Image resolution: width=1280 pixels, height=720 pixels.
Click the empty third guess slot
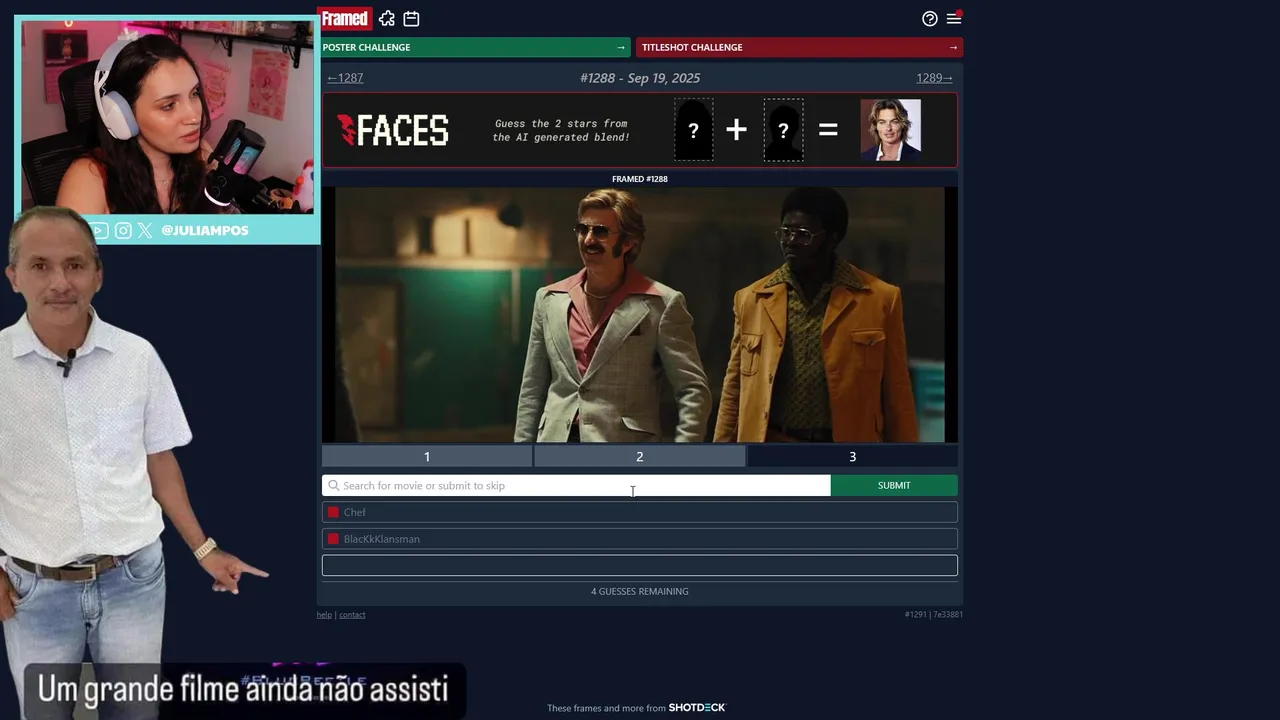point(640,565)
